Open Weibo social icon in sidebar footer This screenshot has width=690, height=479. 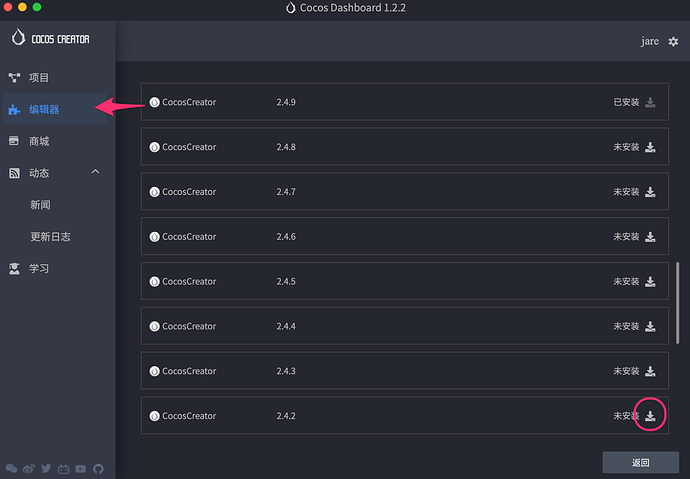[x=29, y=468]
